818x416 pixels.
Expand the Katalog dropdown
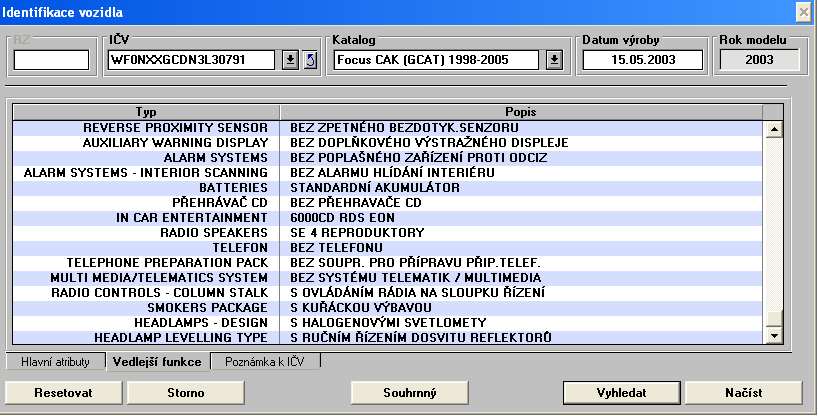555,60
